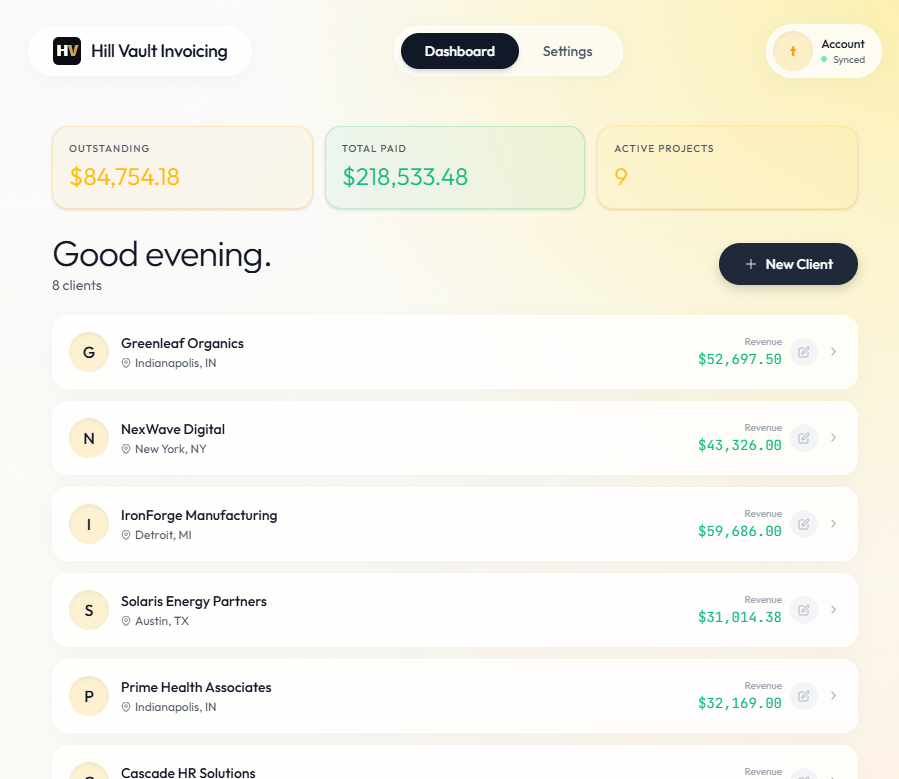Click the Outstanding $84,754.18 card
Screen dimensions: 899x779
point(182,167)
